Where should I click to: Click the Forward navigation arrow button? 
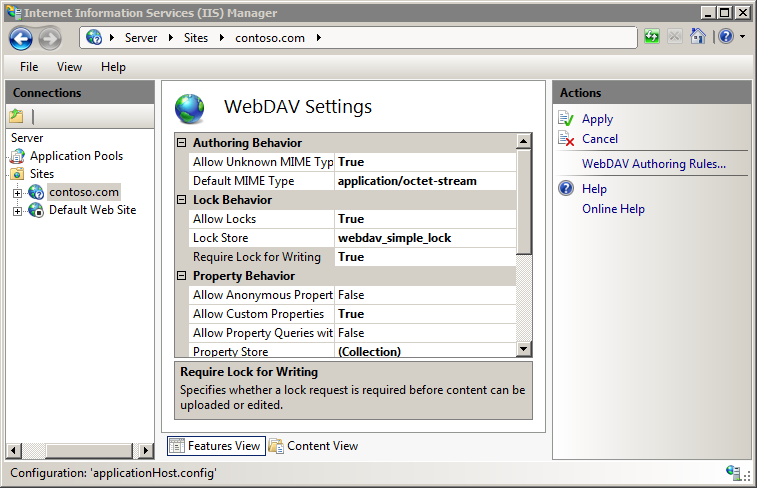tap(50, 38)
